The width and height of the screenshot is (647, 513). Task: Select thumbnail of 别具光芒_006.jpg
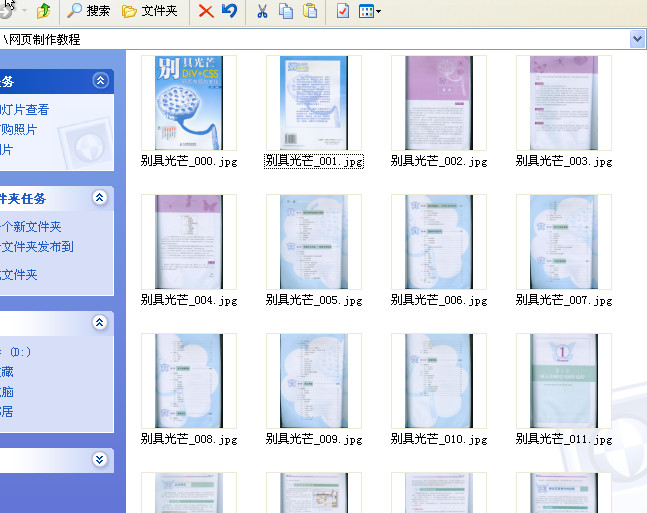439,242
